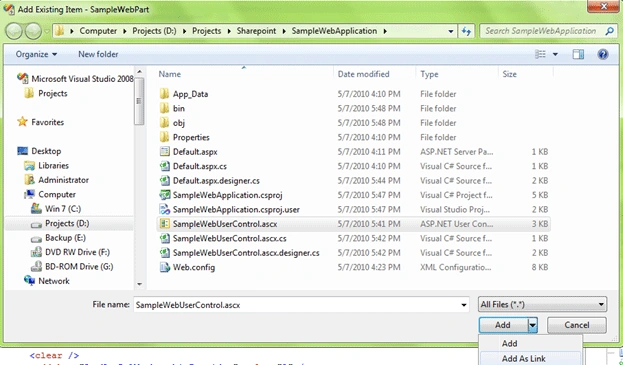This screenshot has width=623, height=365.
Task: Click the Win 7 (C:) drive icon
Action: pyautogui.click(x=37, y=208)
